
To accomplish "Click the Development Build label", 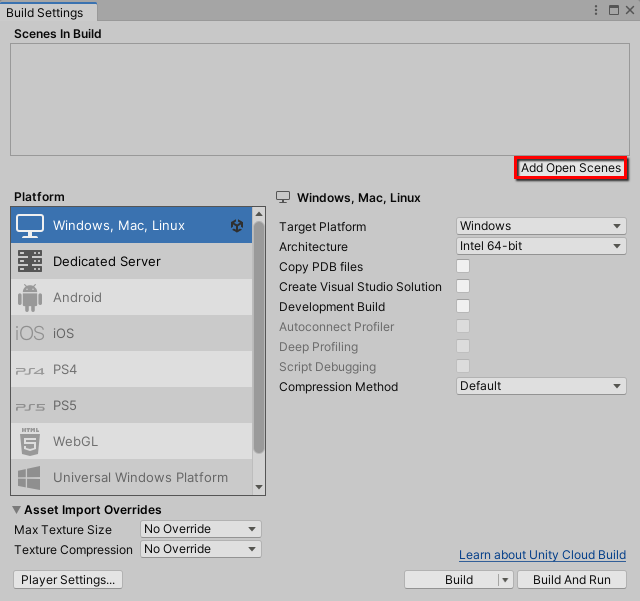I will [x=332, y=307].
